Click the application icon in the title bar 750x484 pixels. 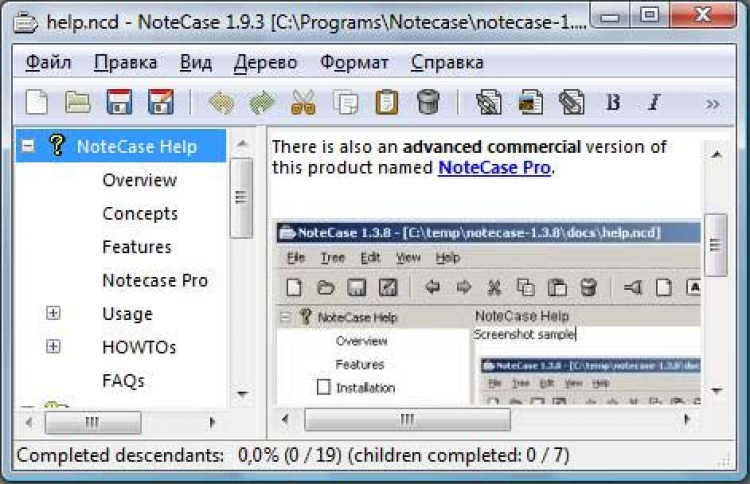pyautogui.click(x=25, y=22)
